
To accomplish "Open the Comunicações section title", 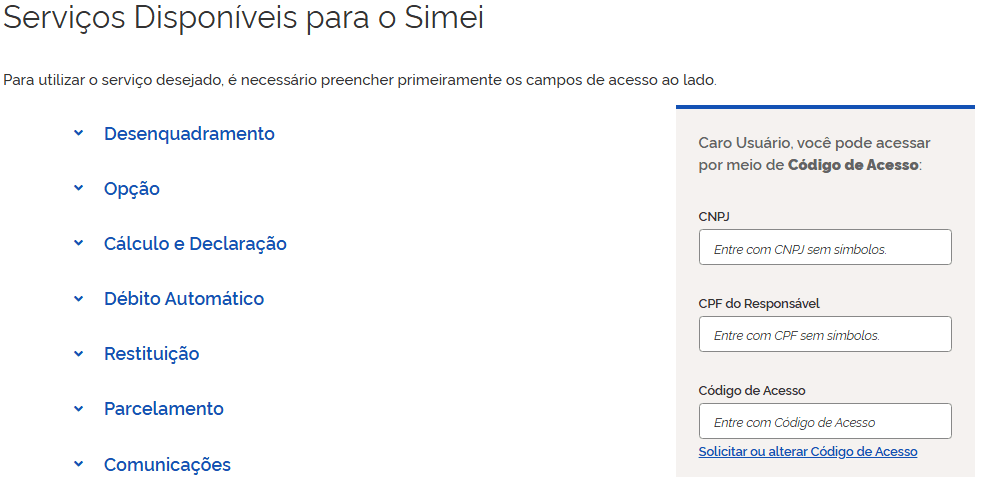I will point(167,464).
